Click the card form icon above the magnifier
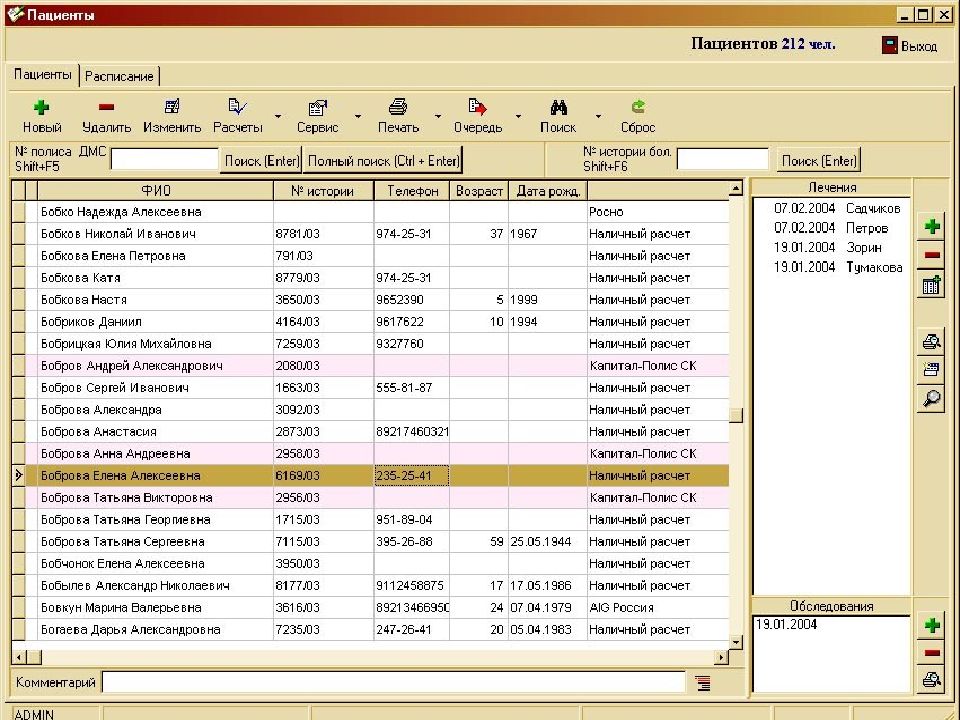Screen dimensions: 960x720 tap(932, 369)
